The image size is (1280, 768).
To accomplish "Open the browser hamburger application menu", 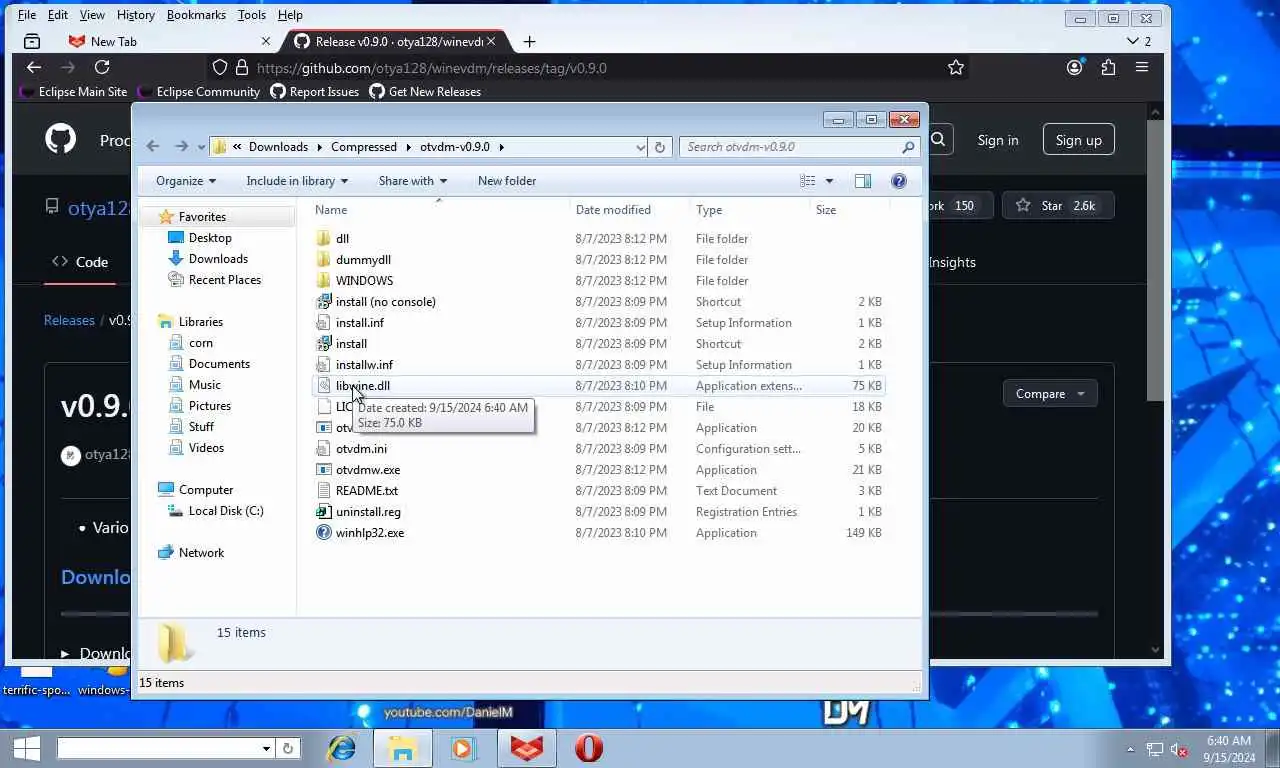I will (x=1142, y=67).
